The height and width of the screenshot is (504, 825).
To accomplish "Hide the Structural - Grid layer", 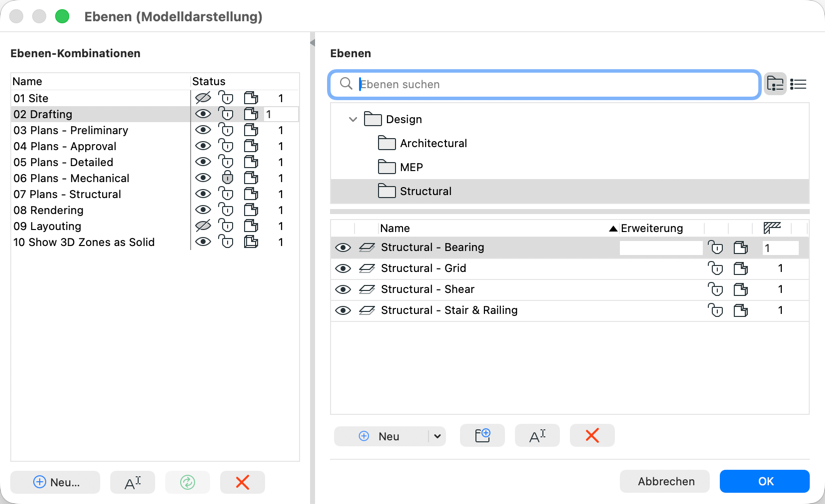I will tap(343, 268).
